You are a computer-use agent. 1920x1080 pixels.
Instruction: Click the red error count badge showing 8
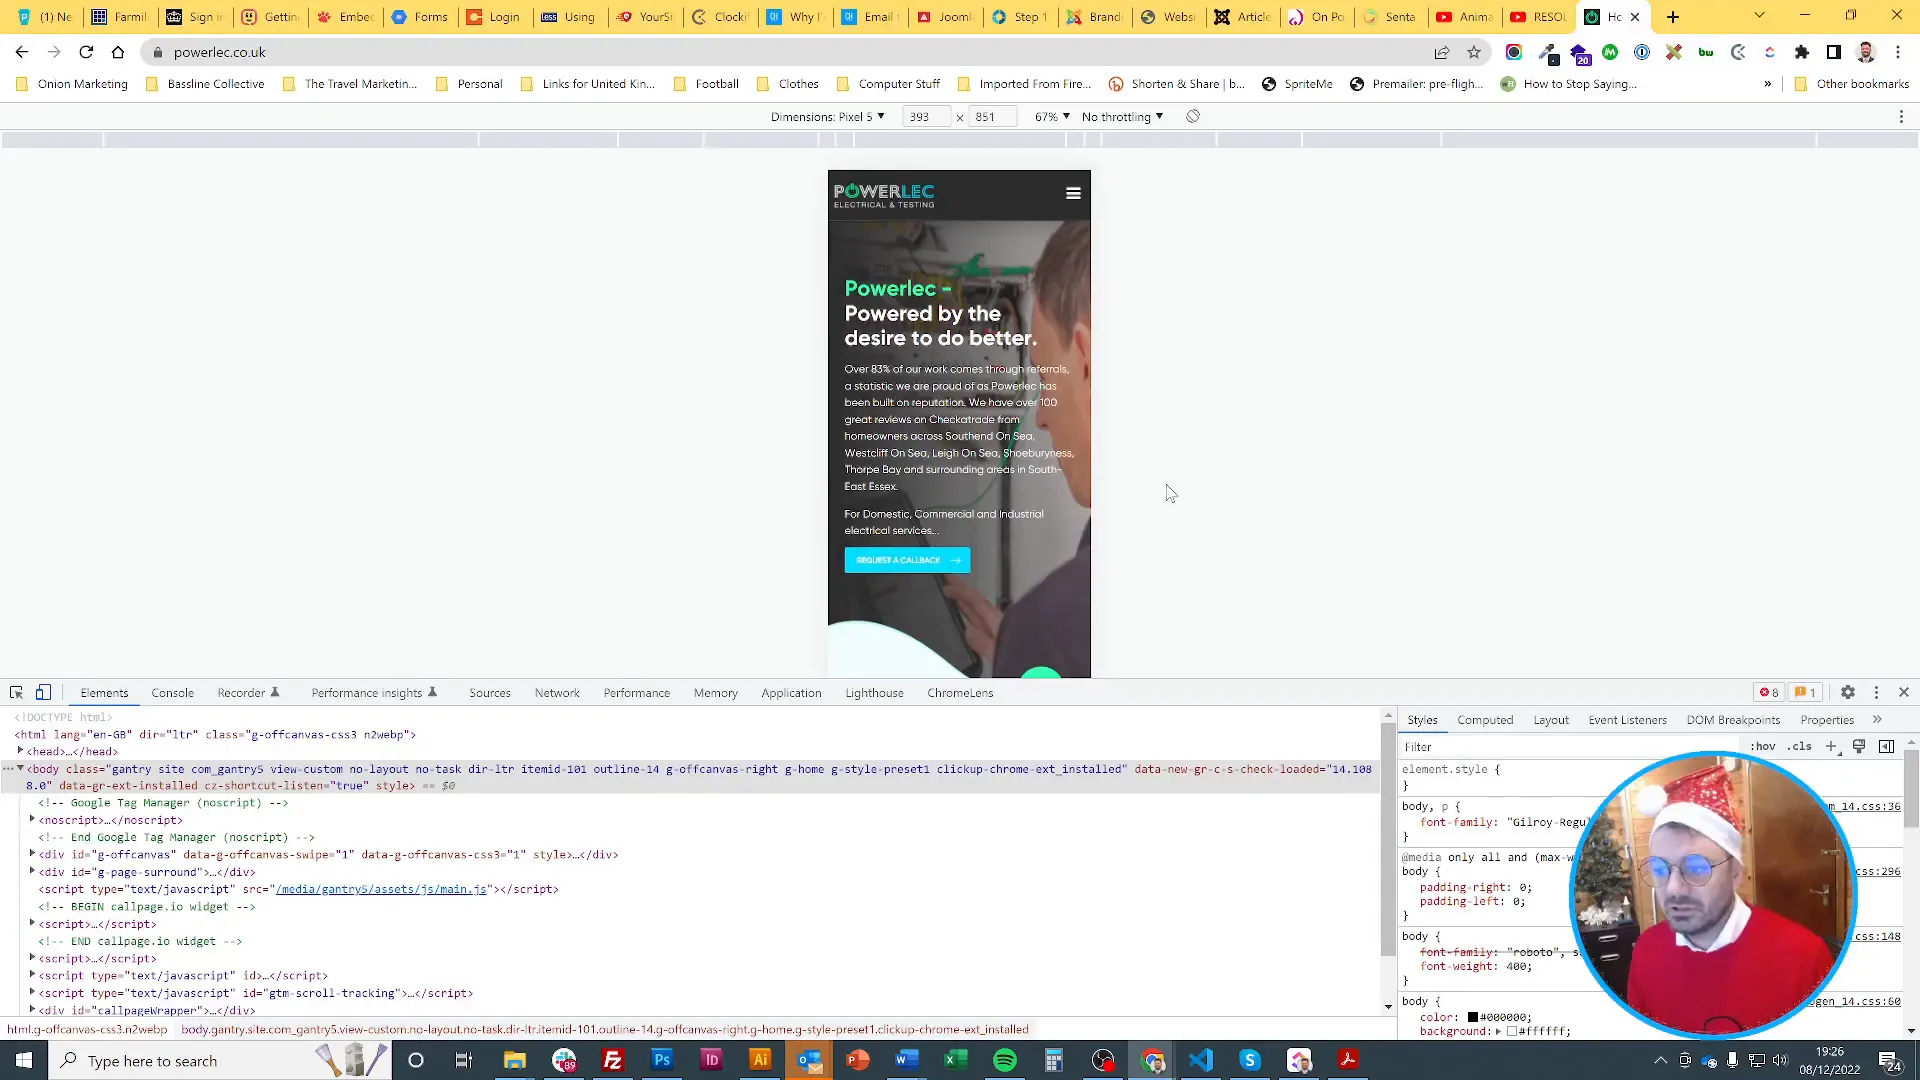click(x=1769, y=692)
